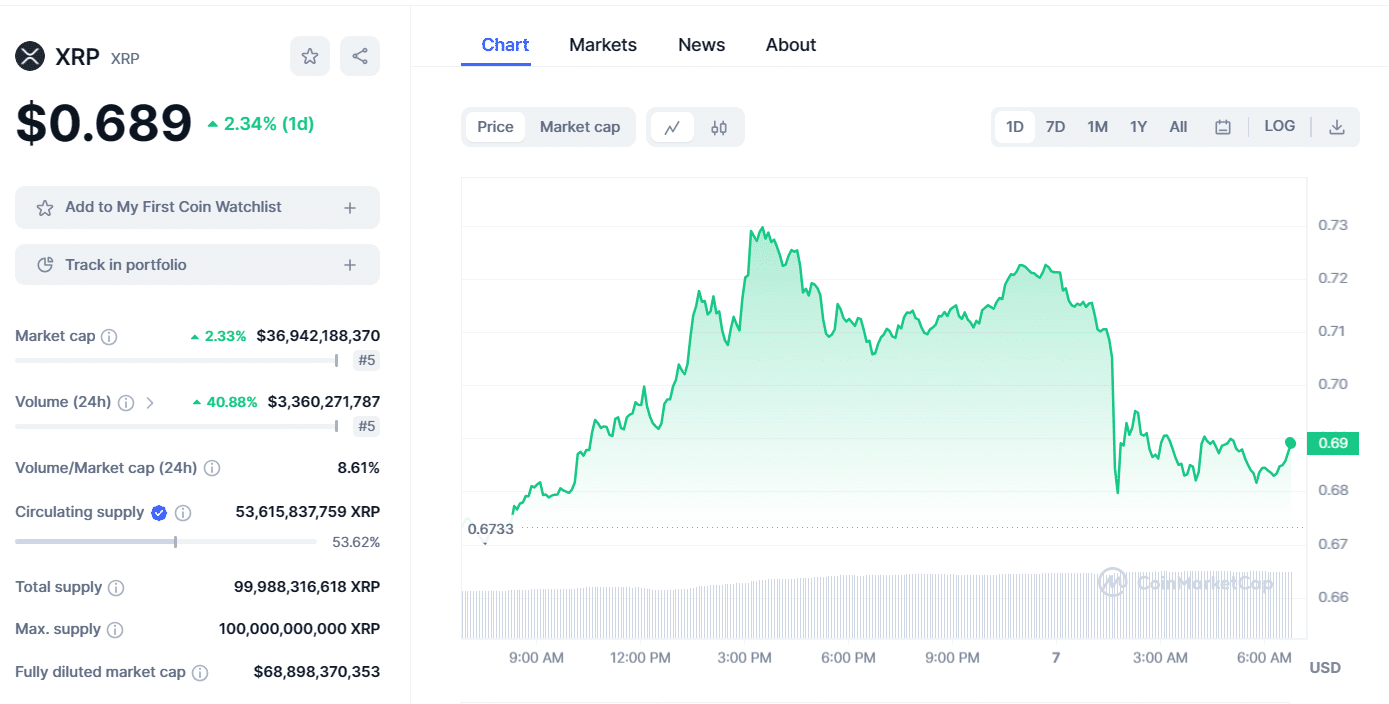Expand Volume (24h) details chevron
The image size is (1389, 704).
[150, 403]
